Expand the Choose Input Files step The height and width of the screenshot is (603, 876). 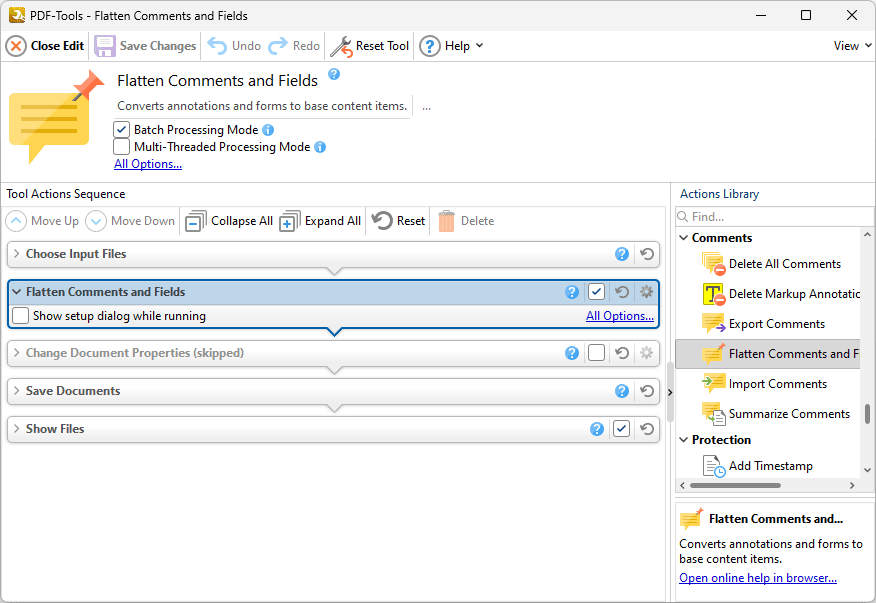[17, 254]
